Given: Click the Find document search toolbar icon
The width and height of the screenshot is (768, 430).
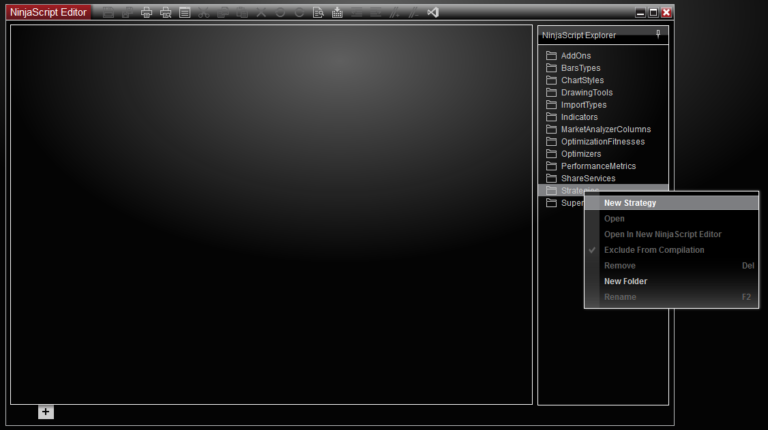Looking at the screenshot, I should (x=318, y=13).
